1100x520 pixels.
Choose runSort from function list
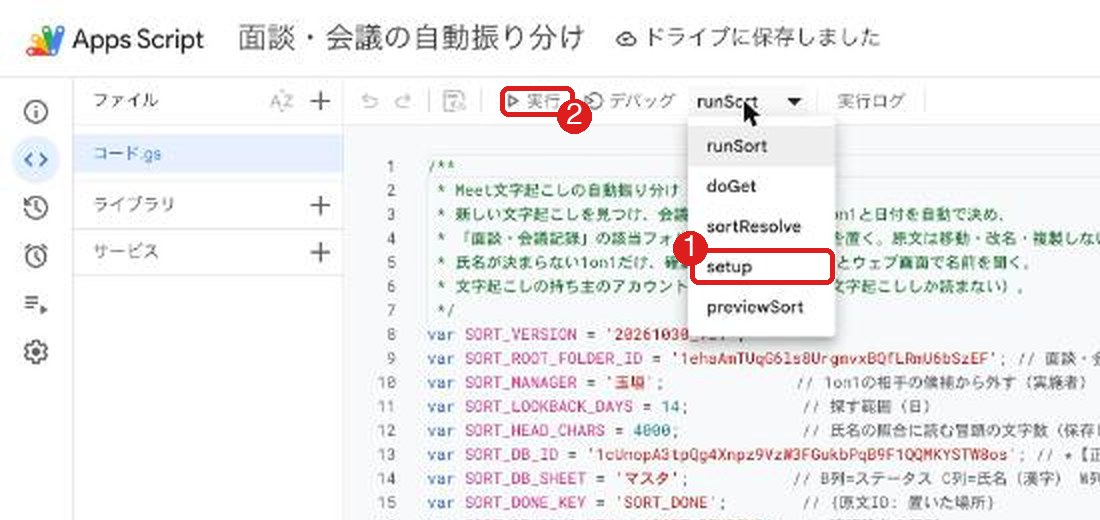point(762,147)
